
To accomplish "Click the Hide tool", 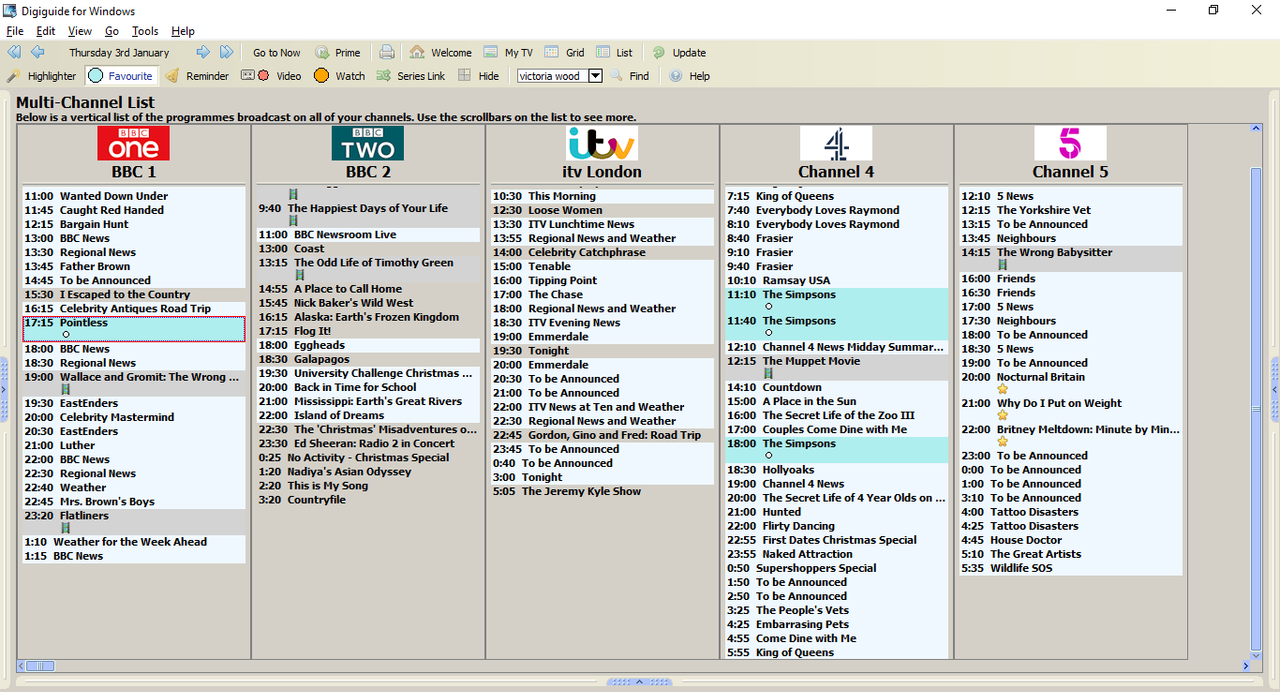I will coord(478,76).
